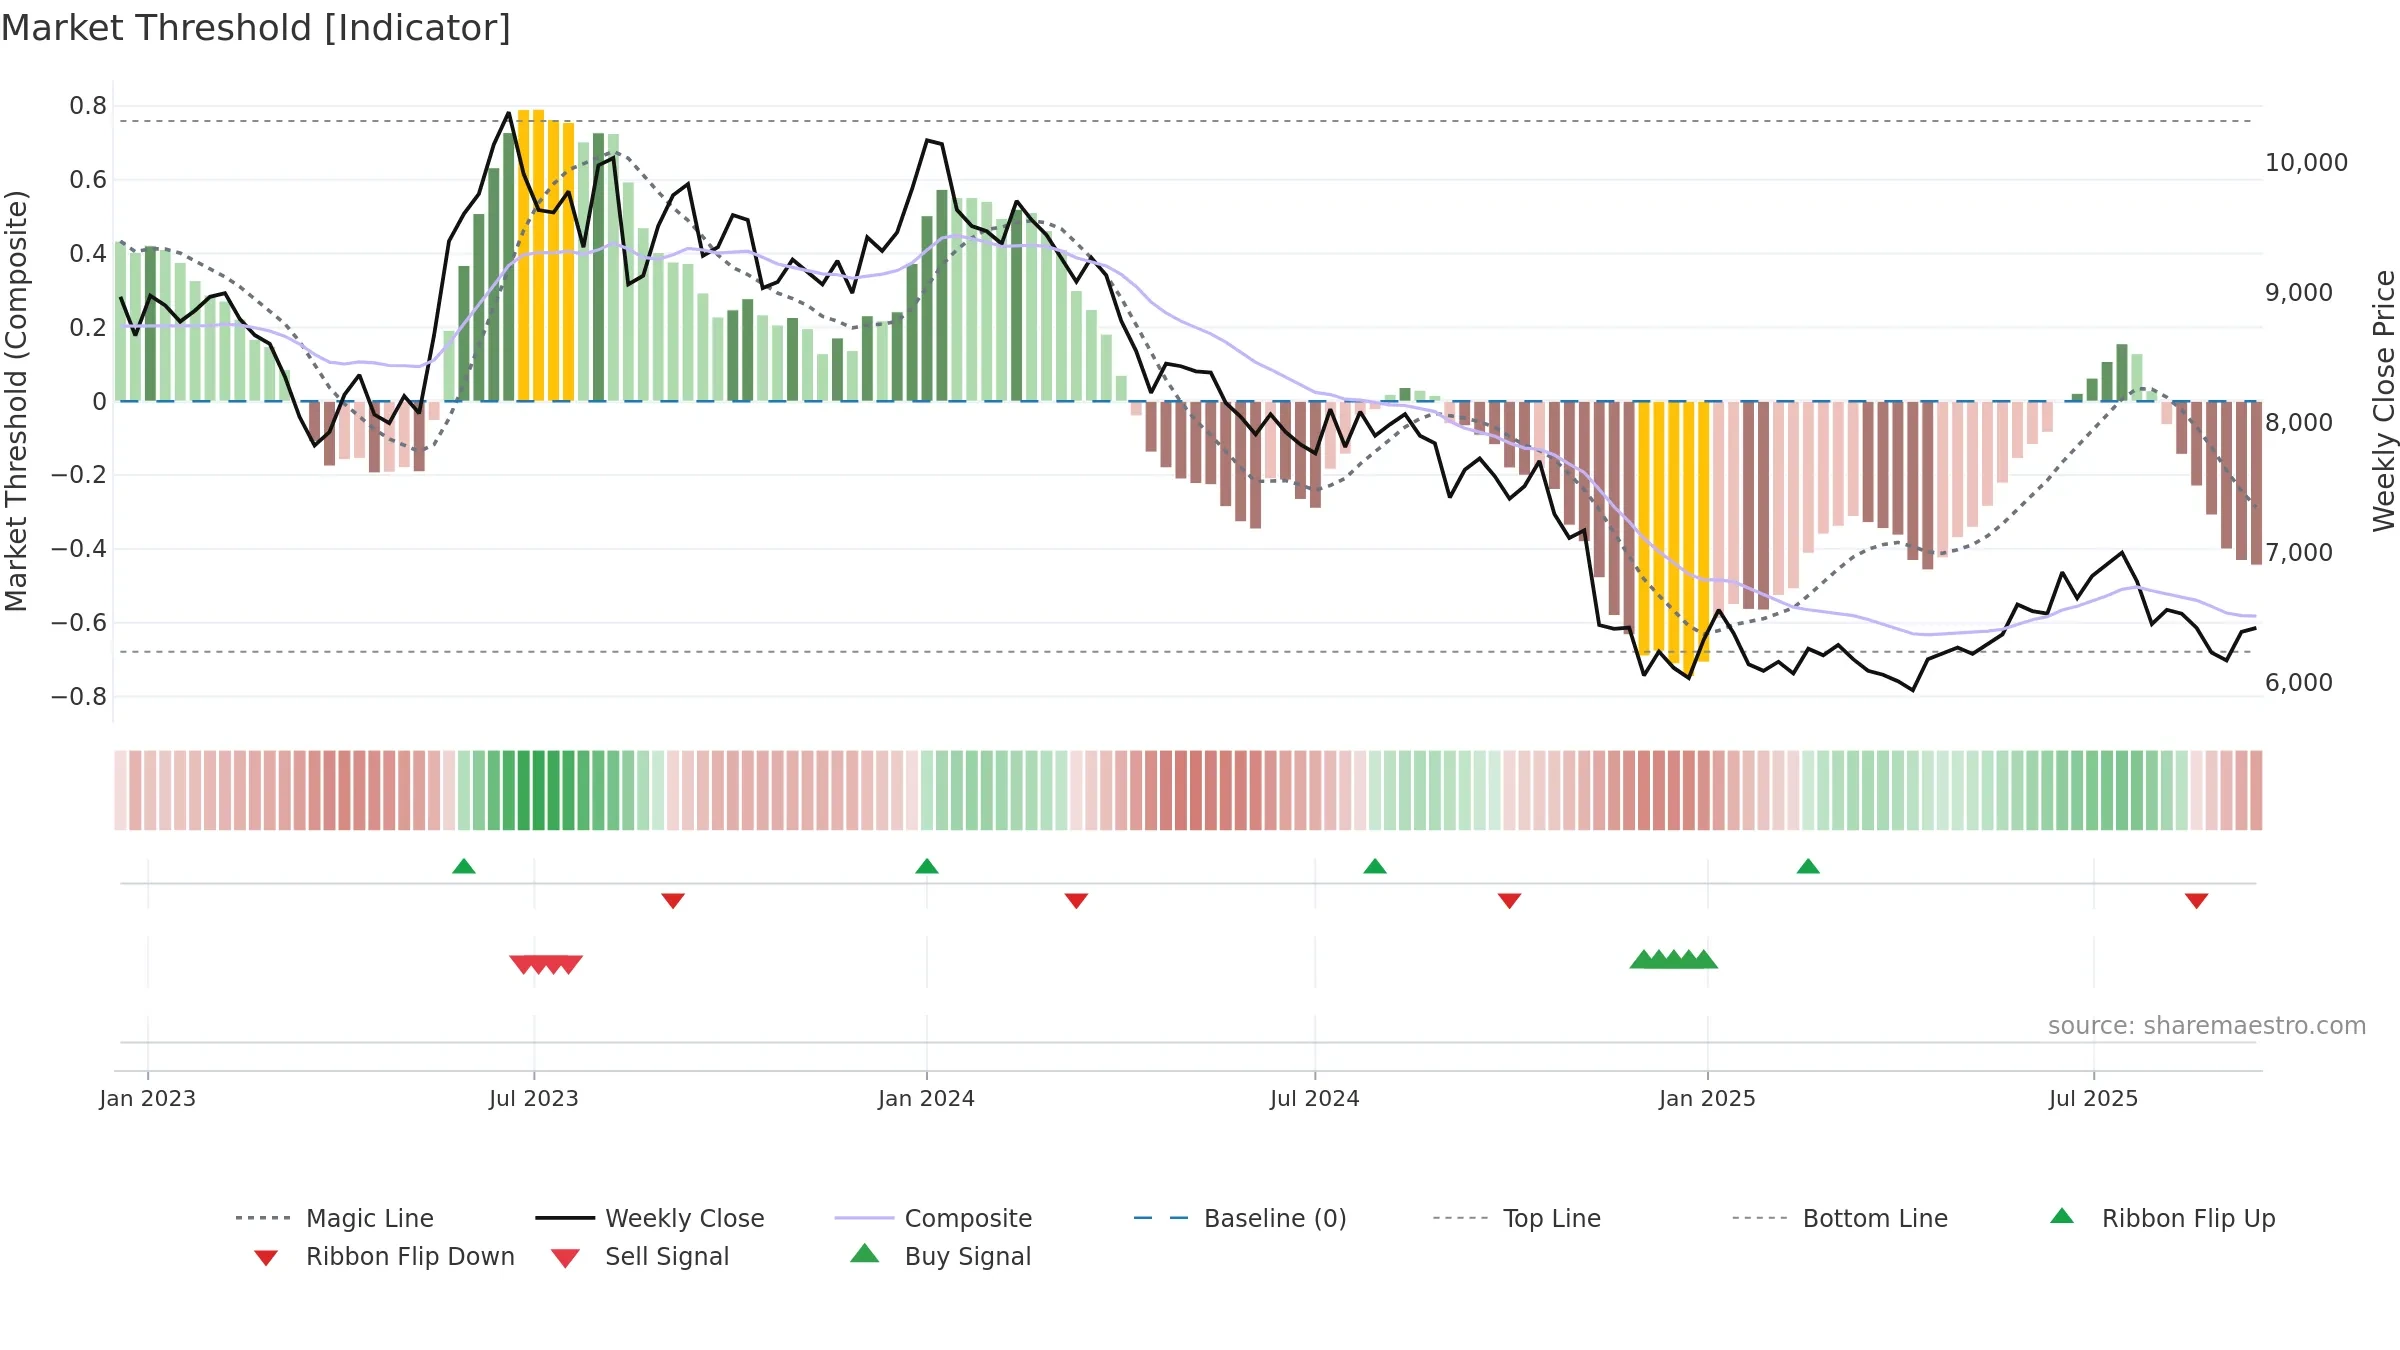2400x1350 pixels.
Task: Click the −0.6 left axis tick
Action: [x=79, y=623]
